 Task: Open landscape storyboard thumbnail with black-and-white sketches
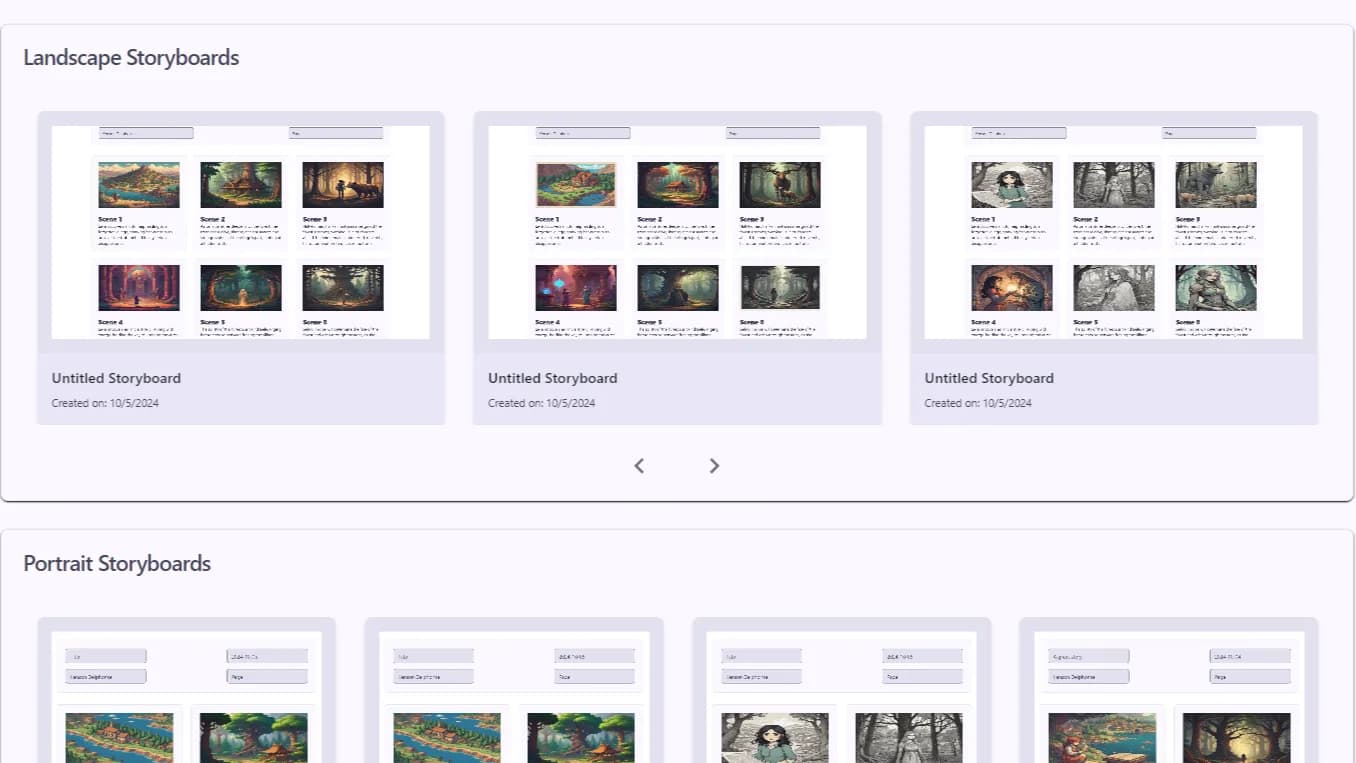coord(1113,232)
